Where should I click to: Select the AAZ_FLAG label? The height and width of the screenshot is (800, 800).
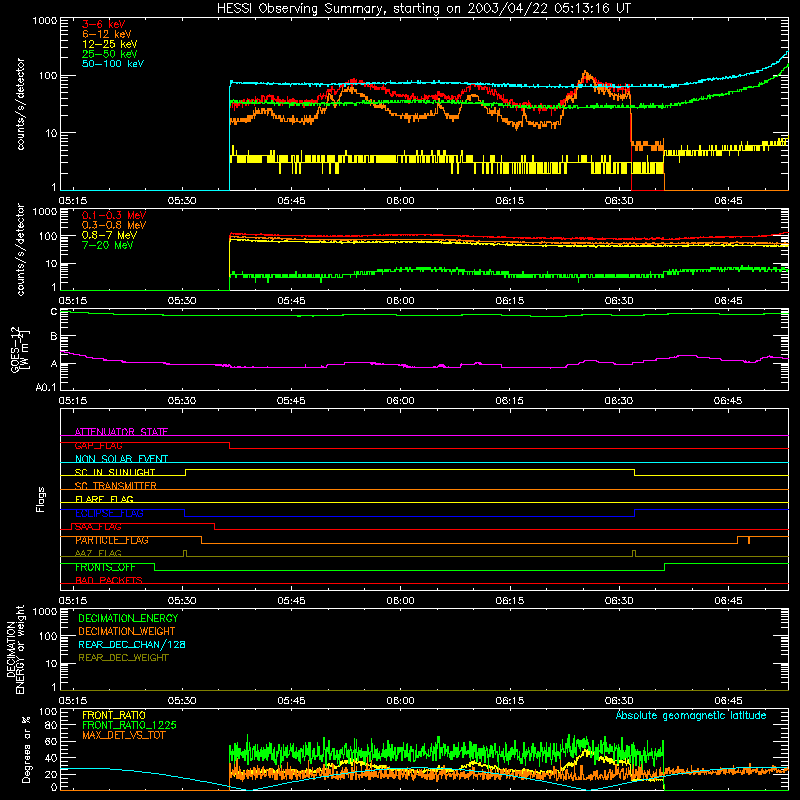pos(98,553)
